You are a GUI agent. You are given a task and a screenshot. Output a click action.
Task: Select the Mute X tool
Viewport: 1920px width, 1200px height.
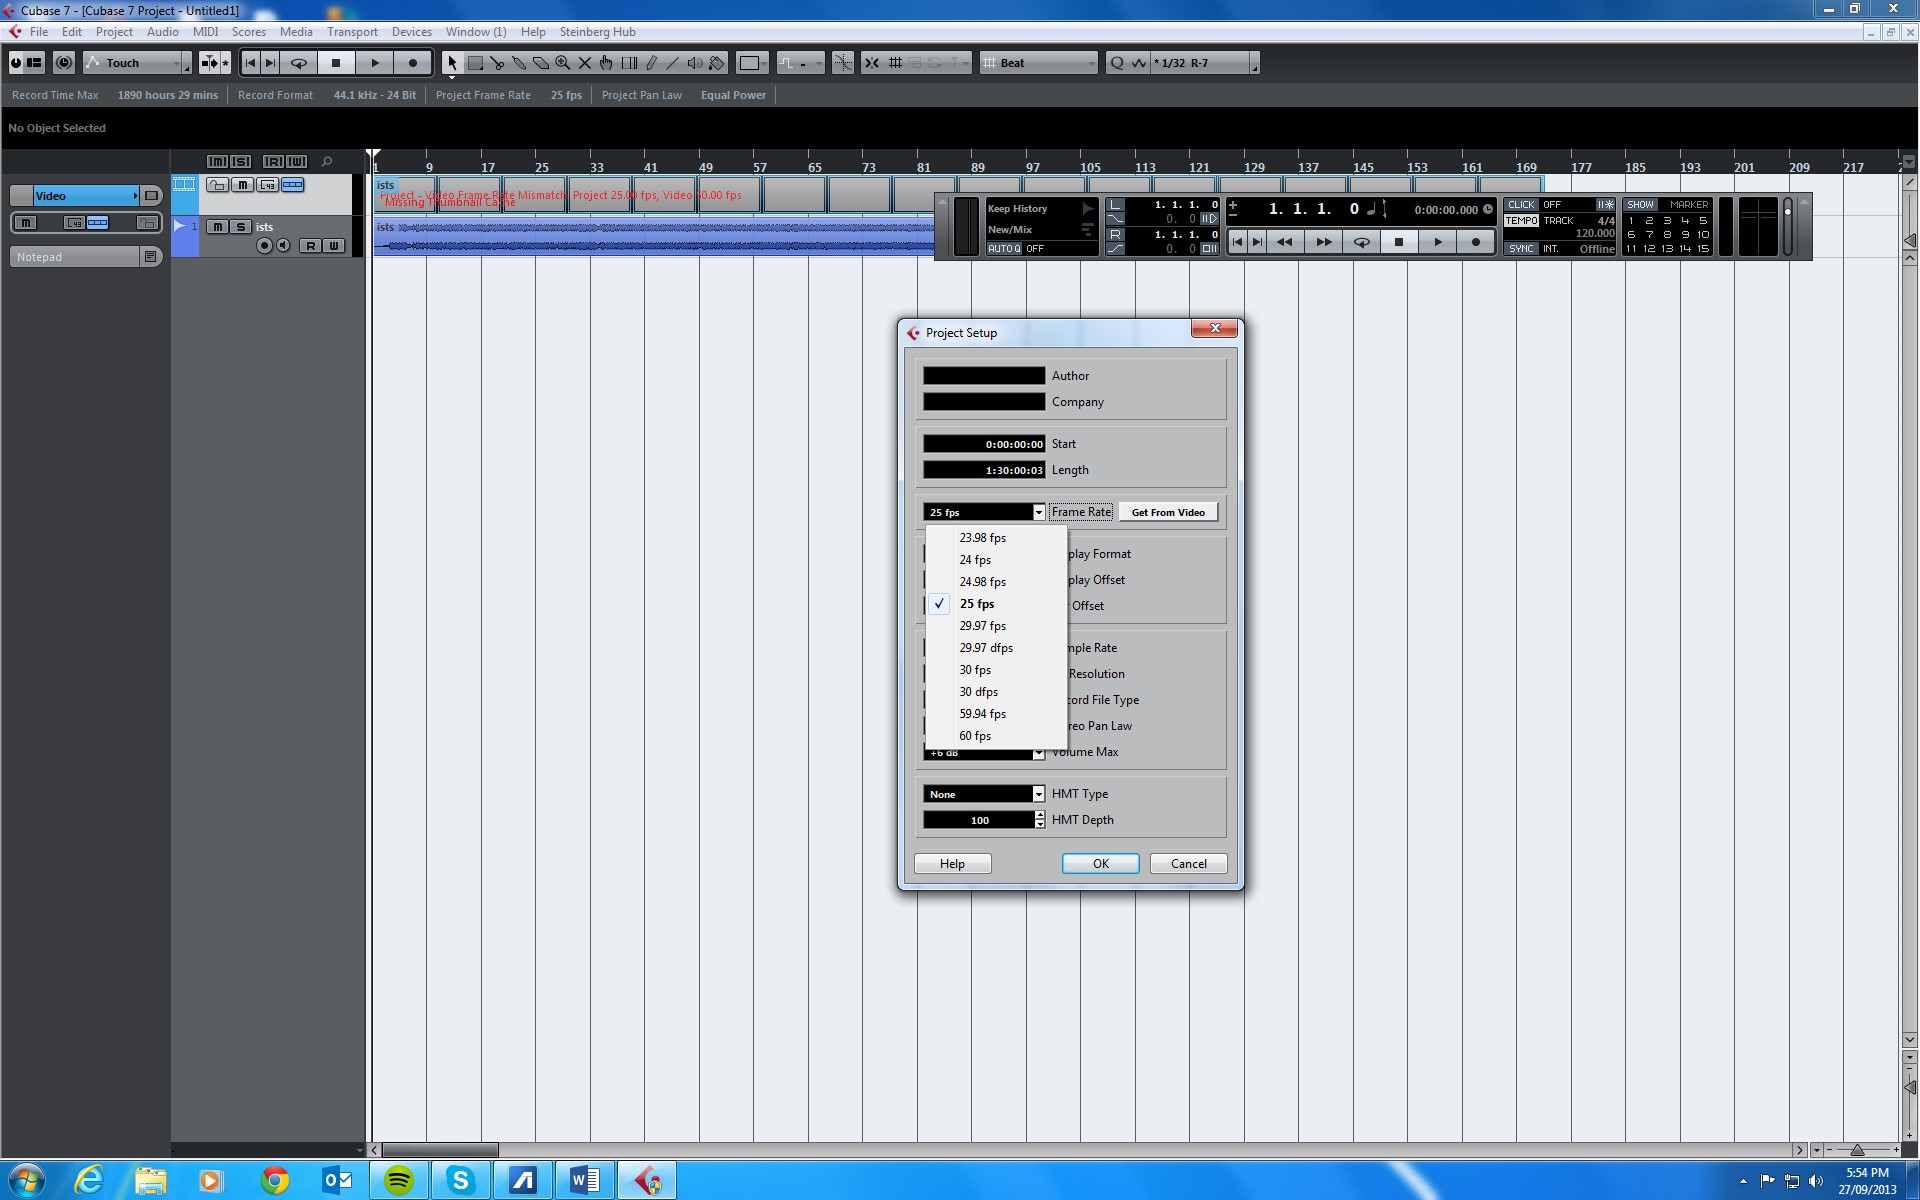pyautogui.click(x=585, y=63)
